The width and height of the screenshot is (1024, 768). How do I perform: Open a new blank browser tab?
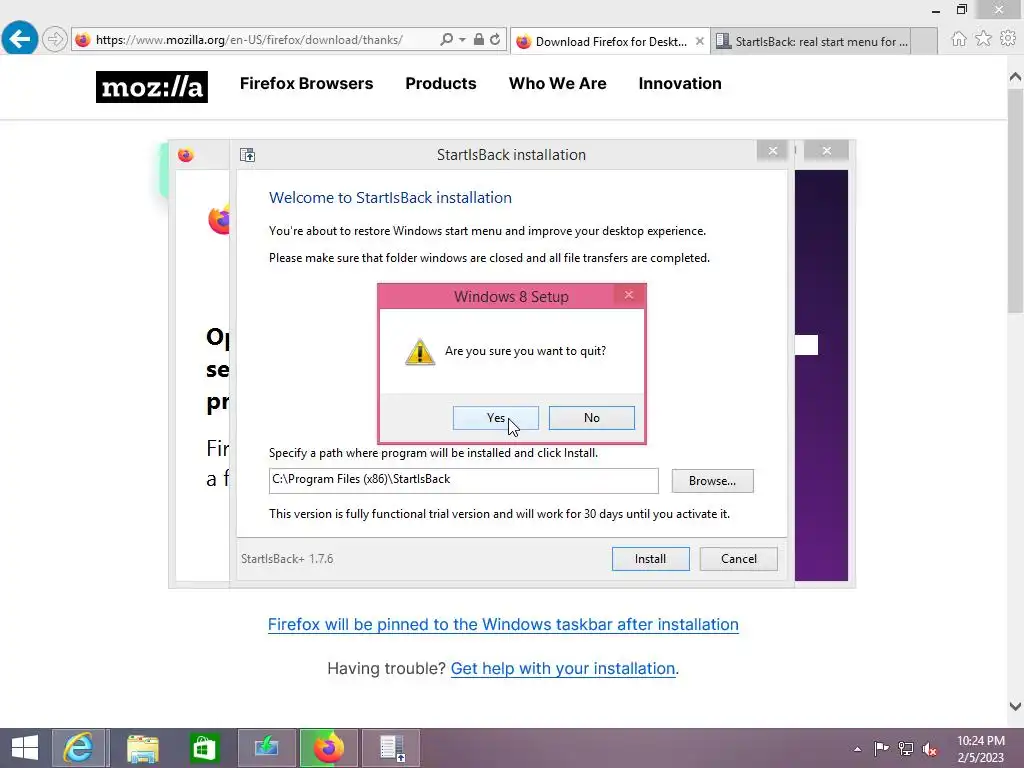(924, 41)
